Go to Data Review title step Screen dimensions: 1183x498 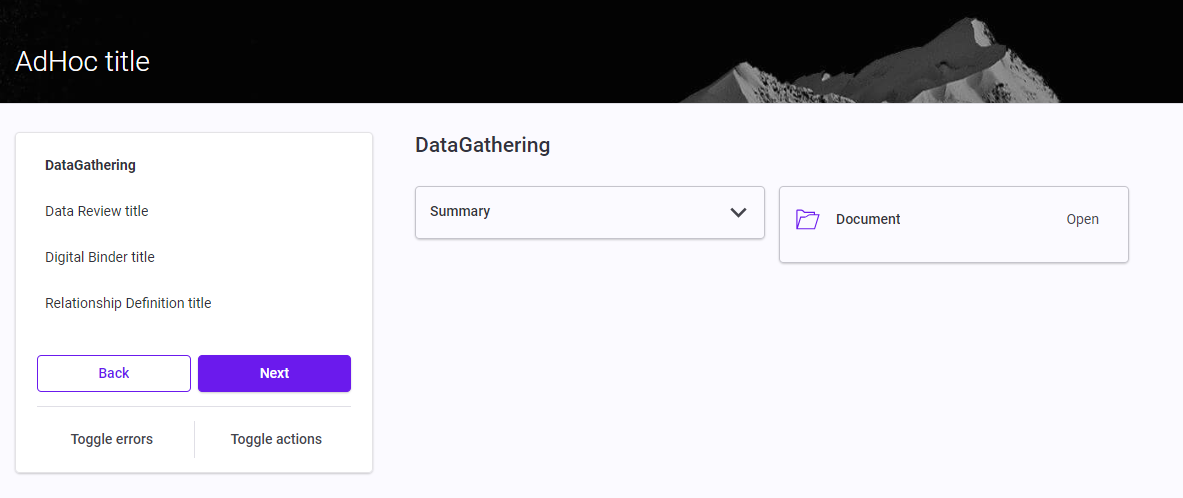click(x=97, y=211)
